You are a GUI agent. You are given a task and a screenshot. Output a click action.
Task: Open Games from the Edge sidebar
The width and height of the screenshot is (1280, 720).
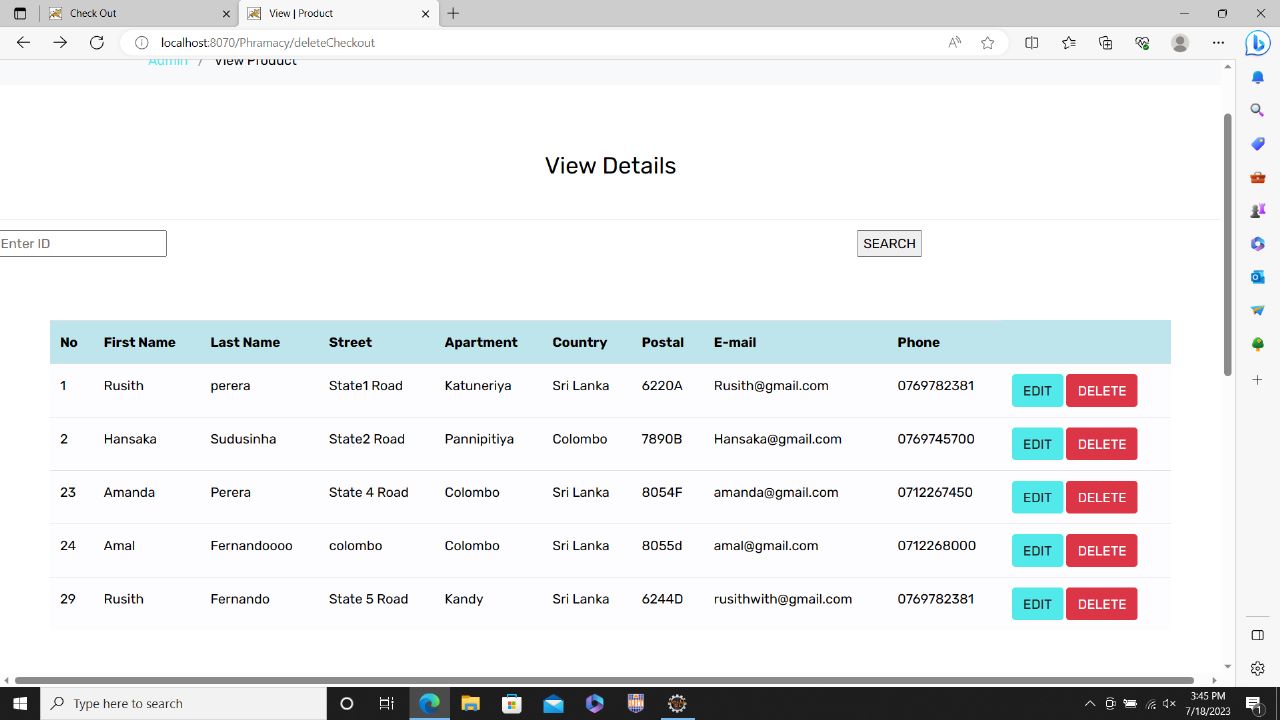[x=1257, y=210]
